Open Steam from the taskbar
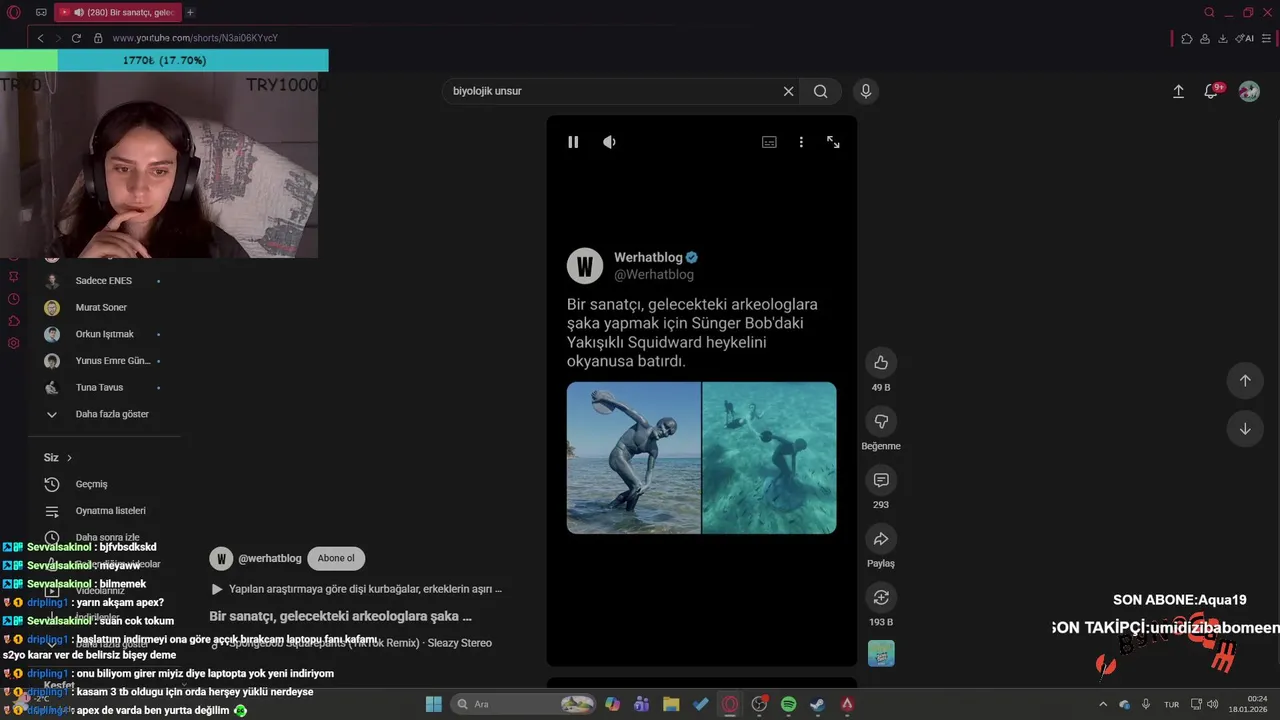This screenshot has height=720, width=1280. (x=817, y=704)
